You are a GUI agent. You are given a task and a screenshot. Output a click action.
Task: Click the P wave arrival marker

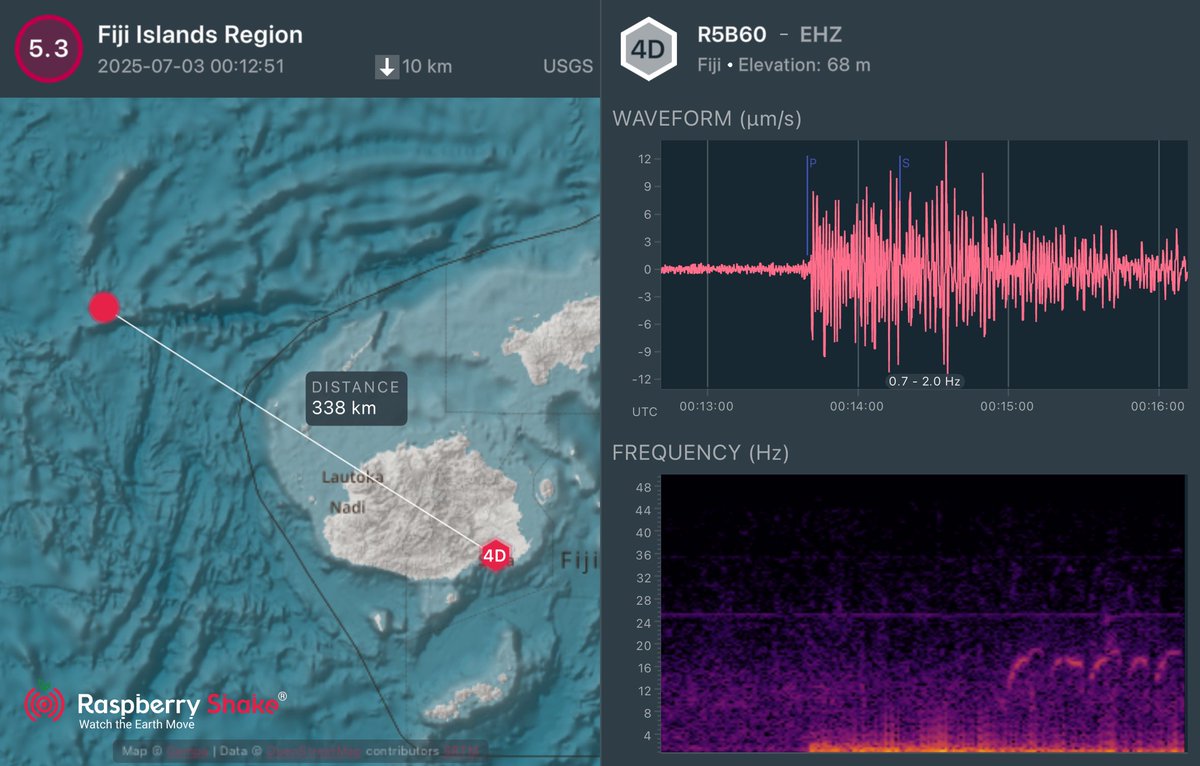pos(808,205)
